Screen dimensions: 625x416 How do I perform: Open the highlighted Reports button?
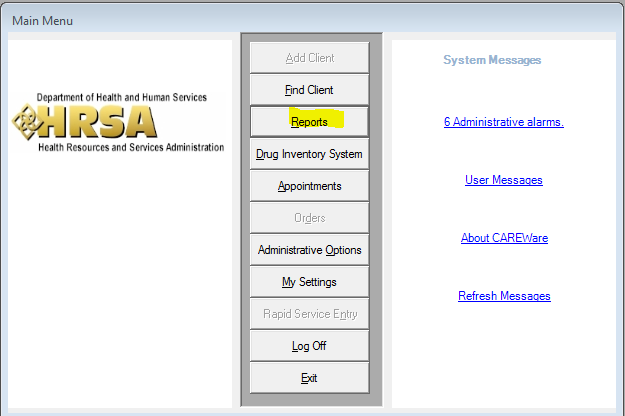(x=309, y=122)
